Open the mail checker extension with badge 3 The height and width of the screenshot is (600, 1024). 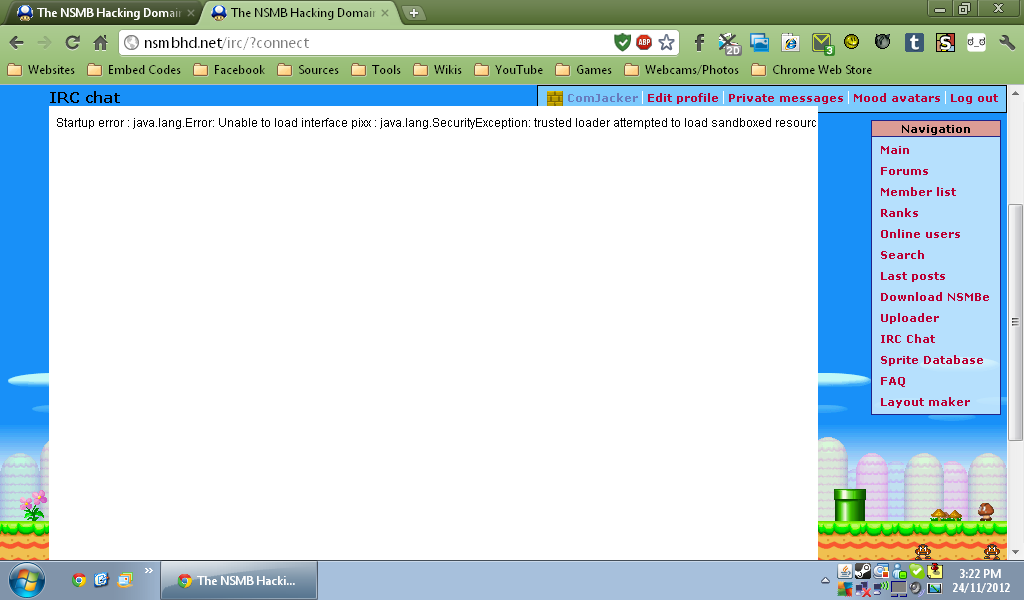point(822,42)
